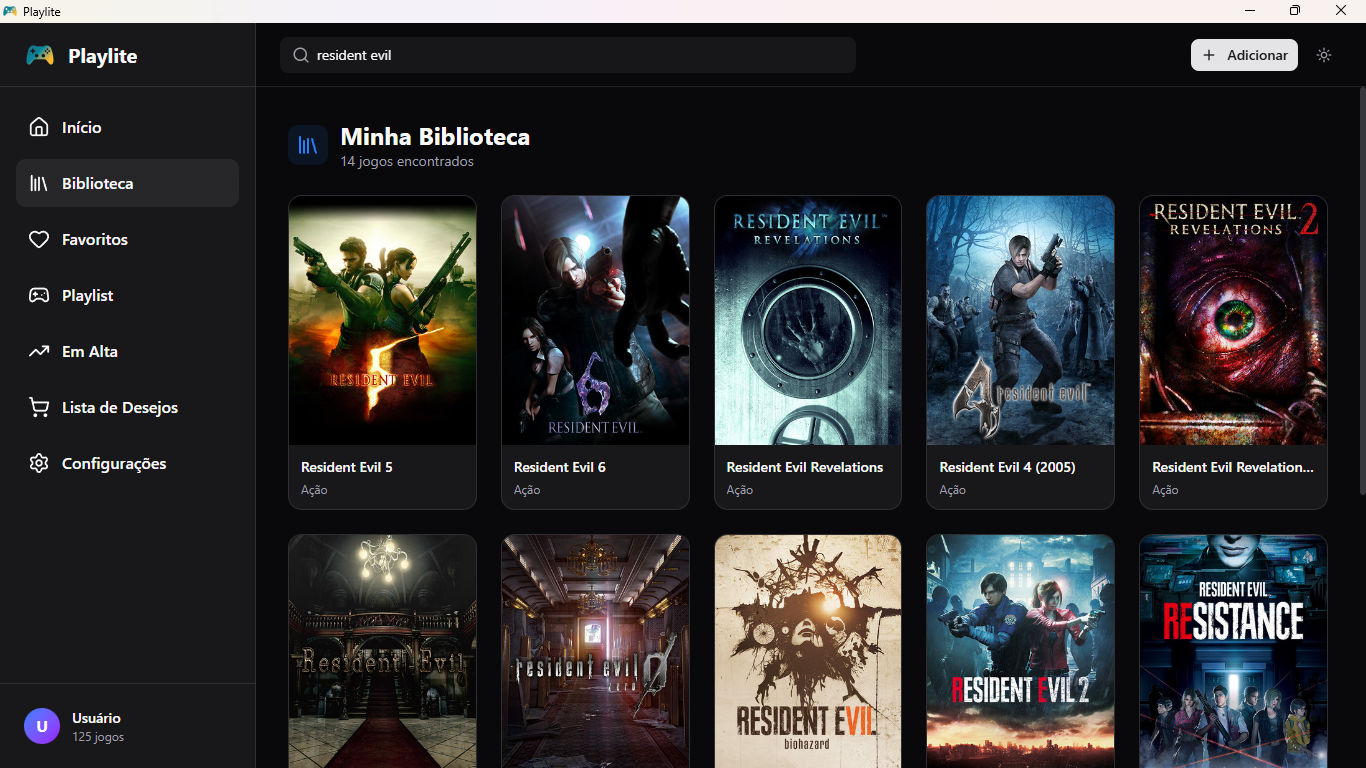This screenshot has height=768, width=1366.
Task: Click the Início home icon
Action: point(39,127)
